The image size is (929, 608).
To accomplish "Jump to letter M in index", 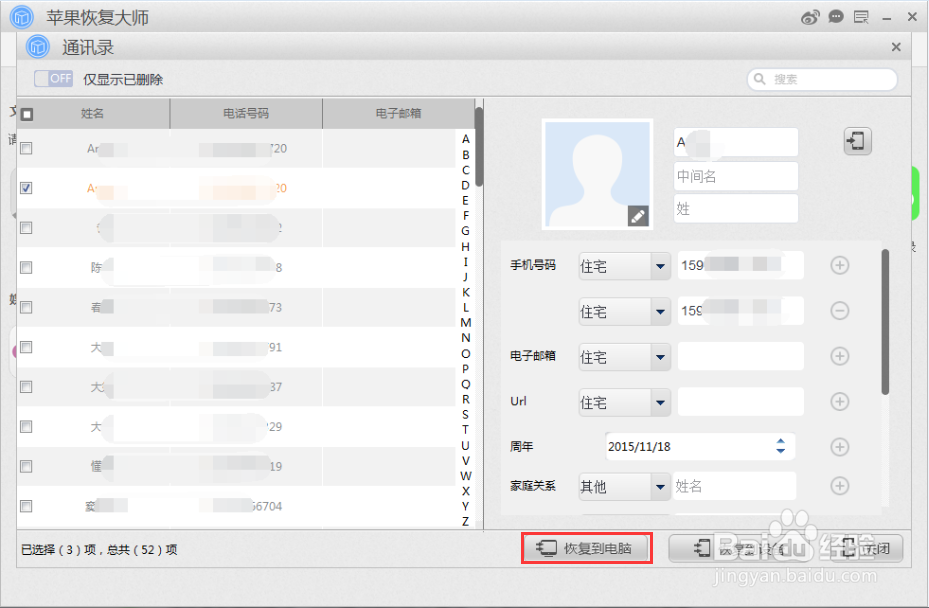I will coord(466,322).
